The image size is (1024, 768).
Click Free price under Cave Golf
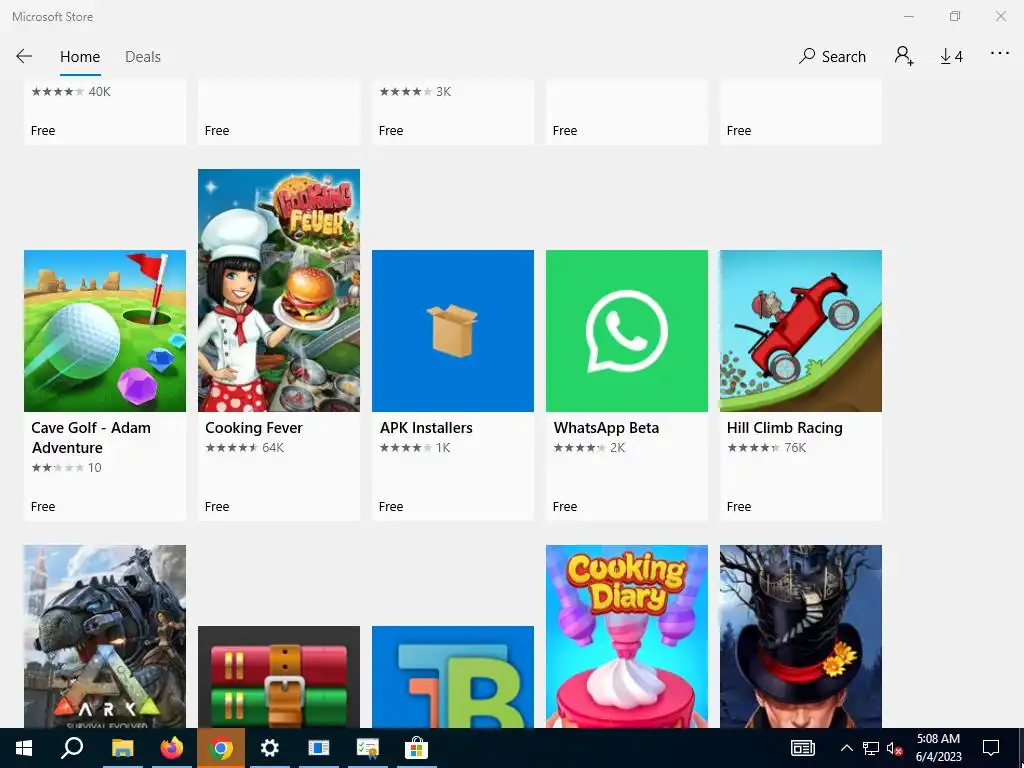coord(43,507)
